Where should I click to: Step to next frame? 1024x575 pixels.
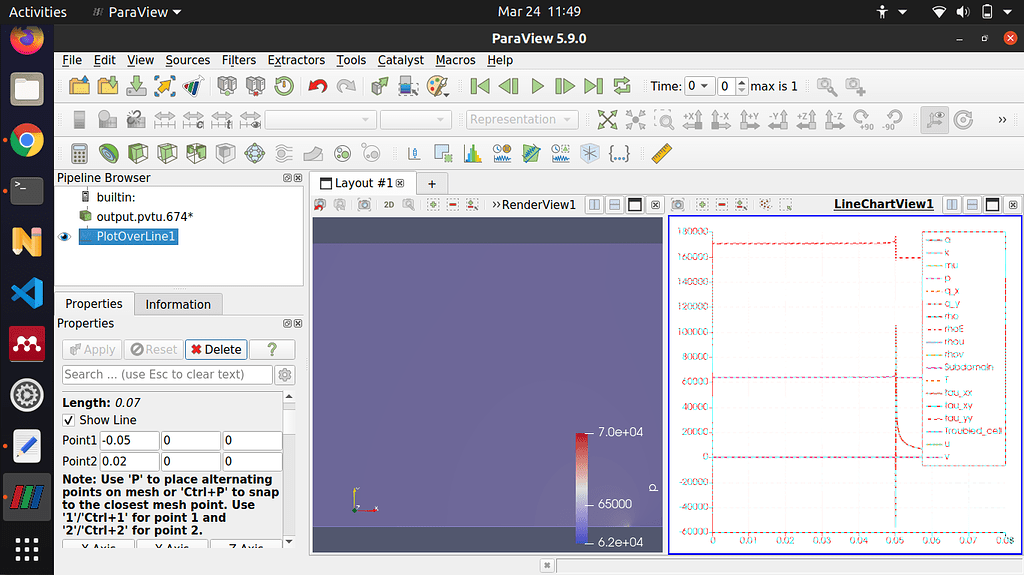(564, 86)
